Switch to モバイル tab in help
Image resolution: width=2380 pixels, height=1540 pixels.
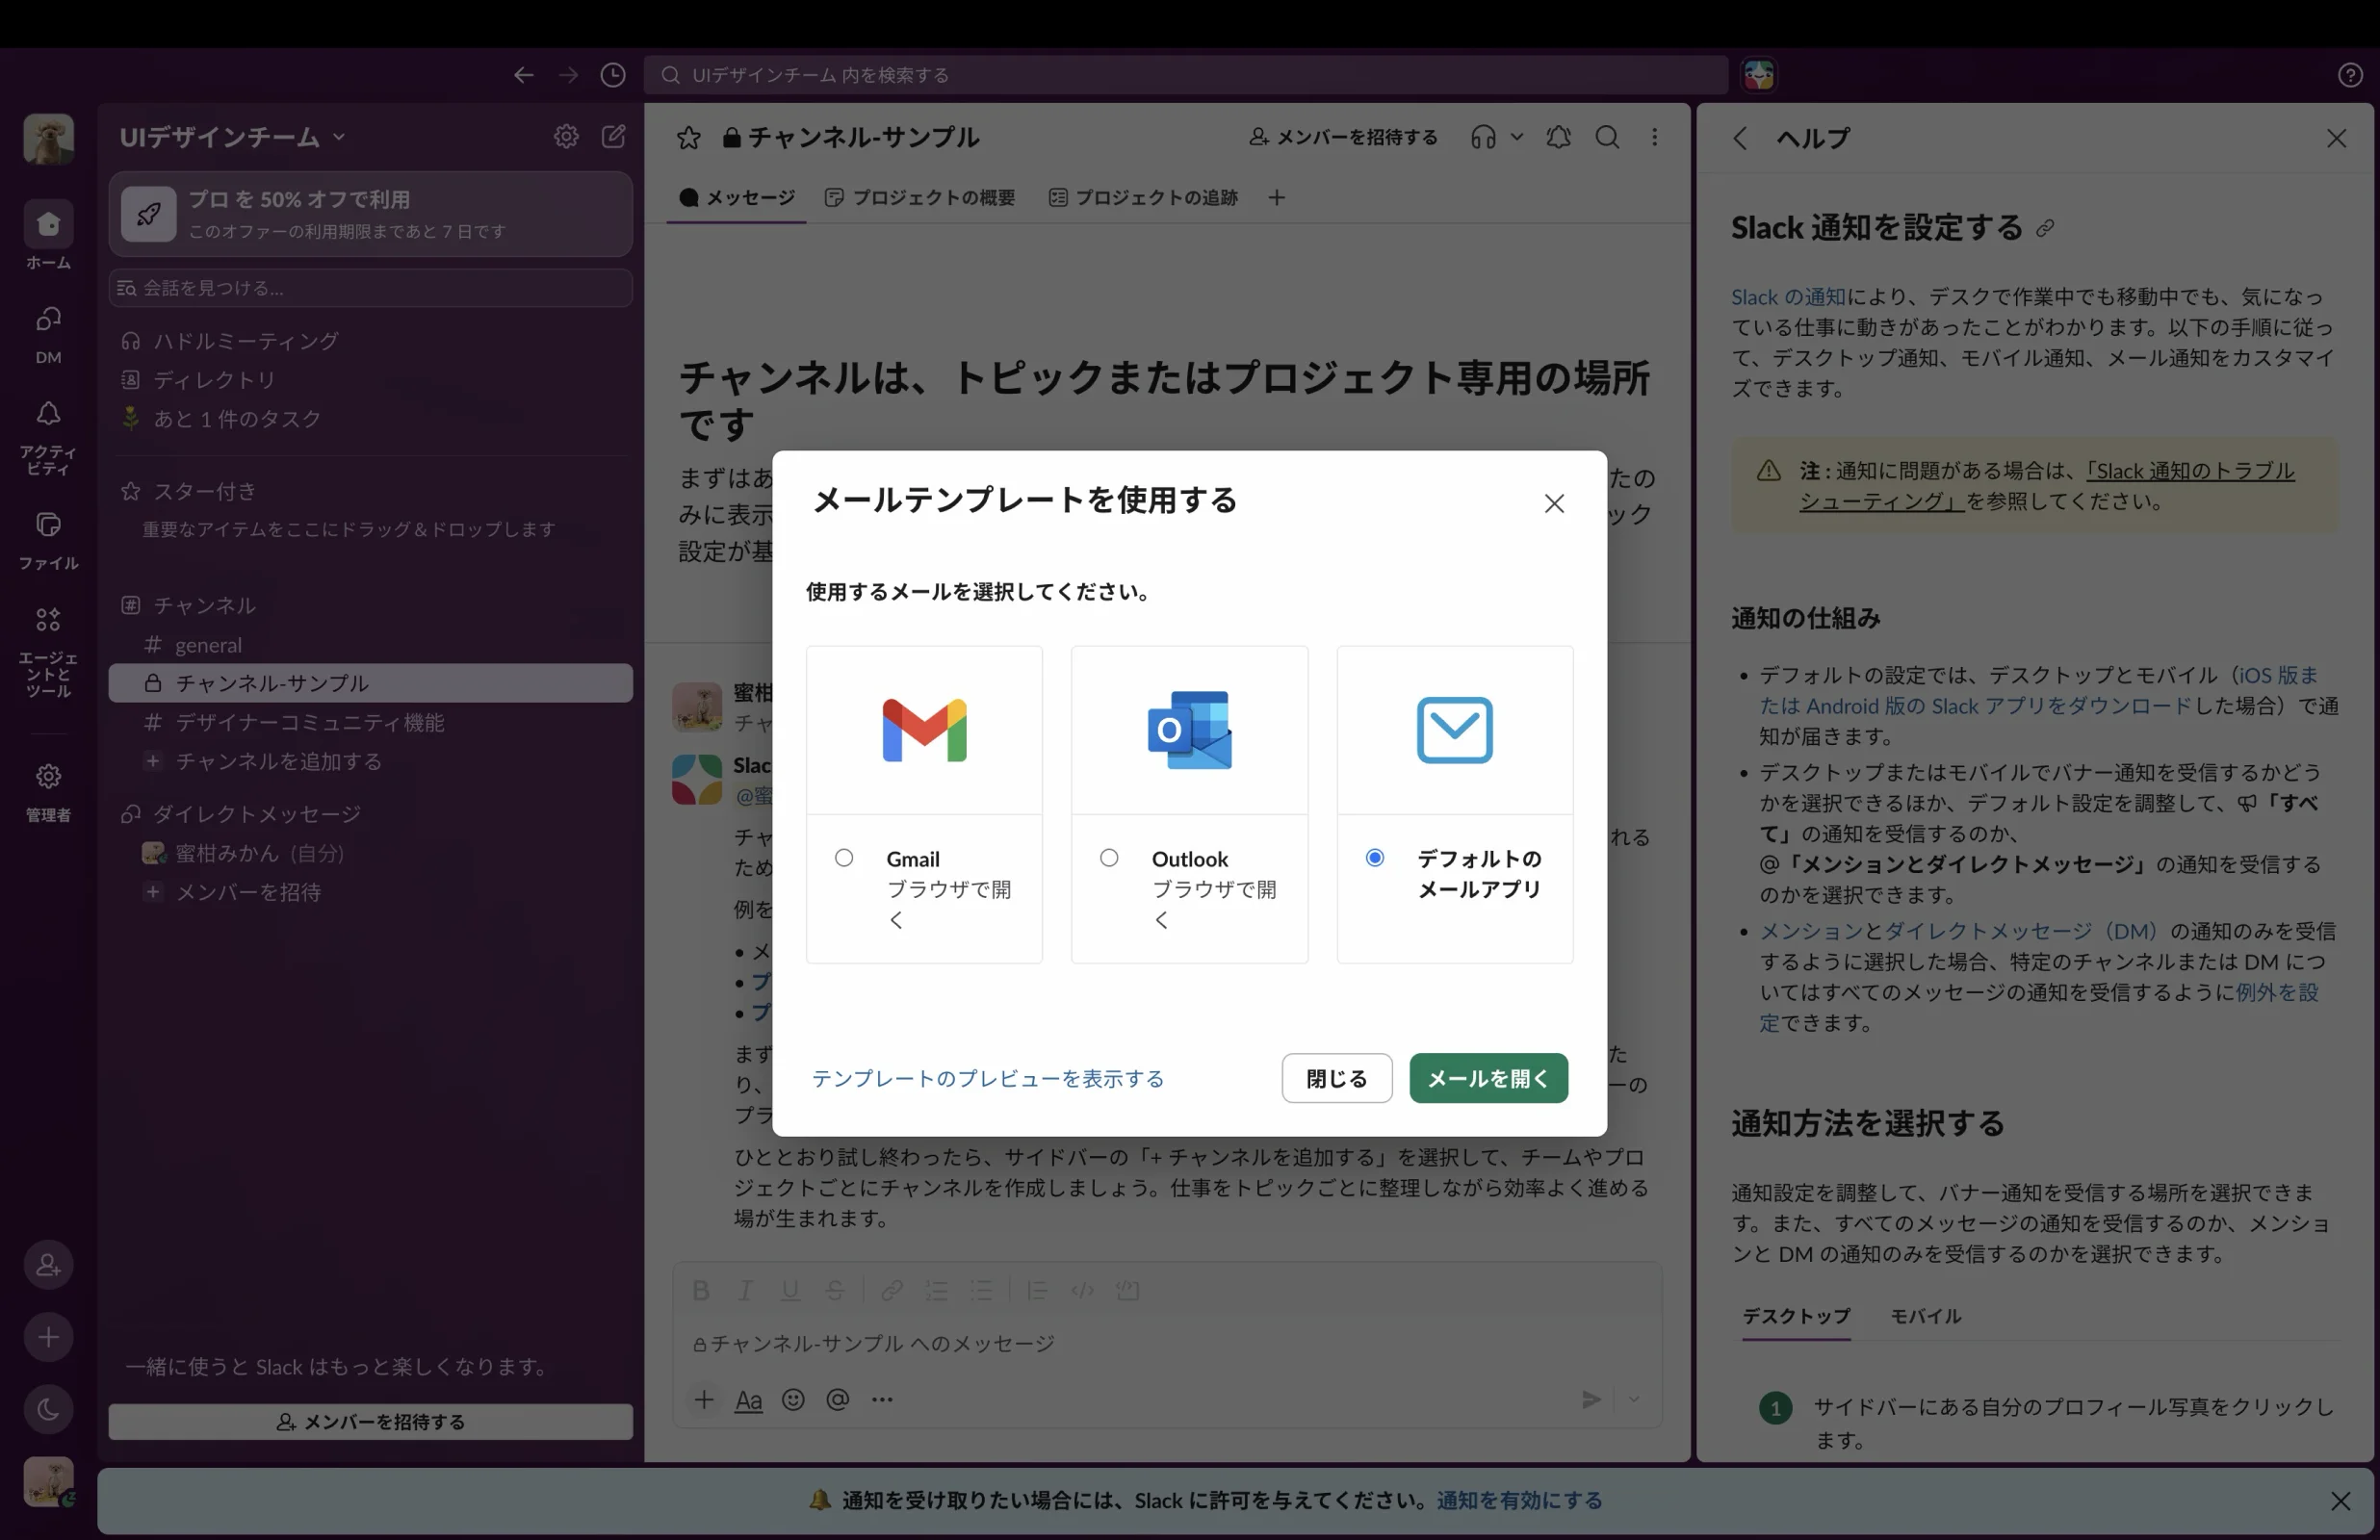pos(1925,1316)
